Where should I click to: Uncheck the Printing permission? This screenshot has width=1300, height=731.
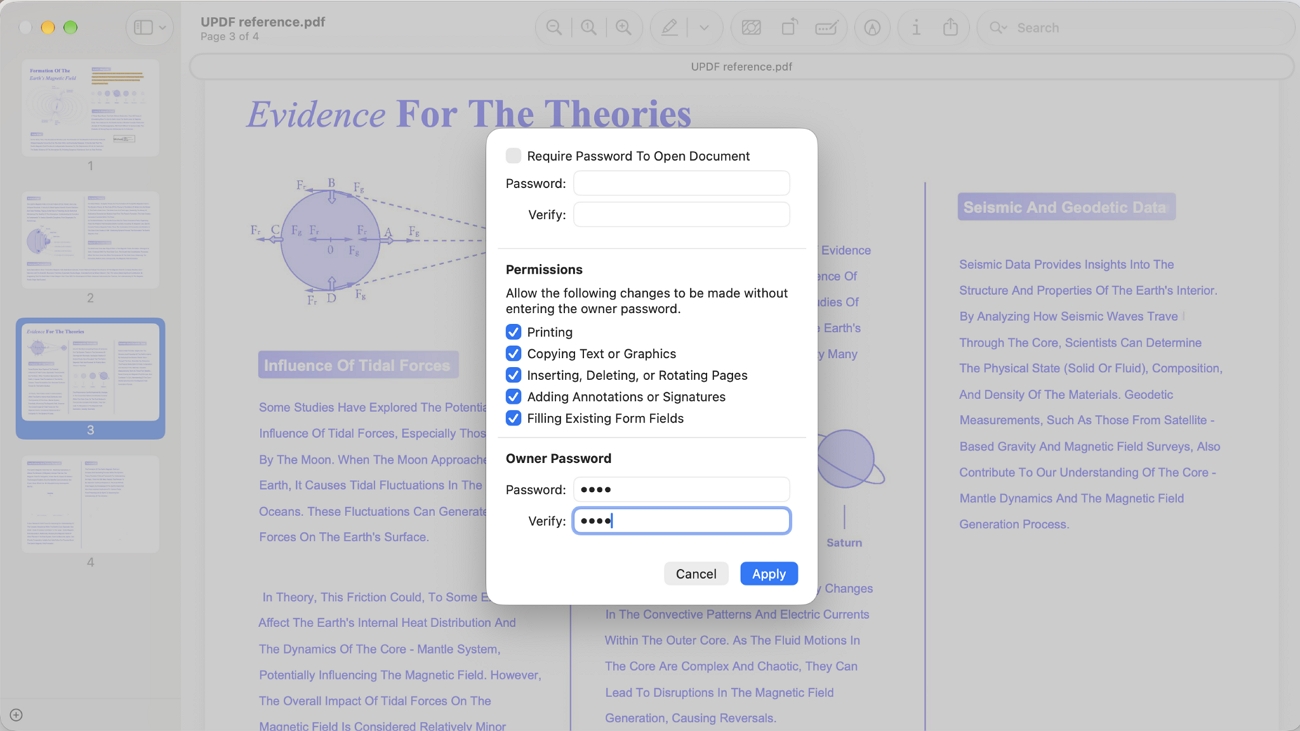point(513,332)
